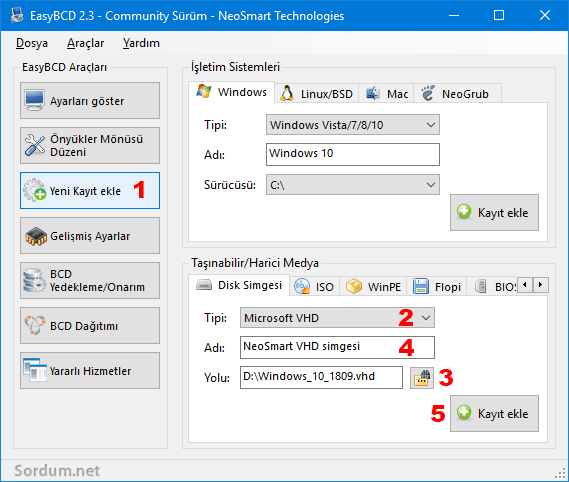The image size is (569, 482).
Task: Open Yararlı Hizmetler section
Action: pyautogui.click(x=90, y=371)
